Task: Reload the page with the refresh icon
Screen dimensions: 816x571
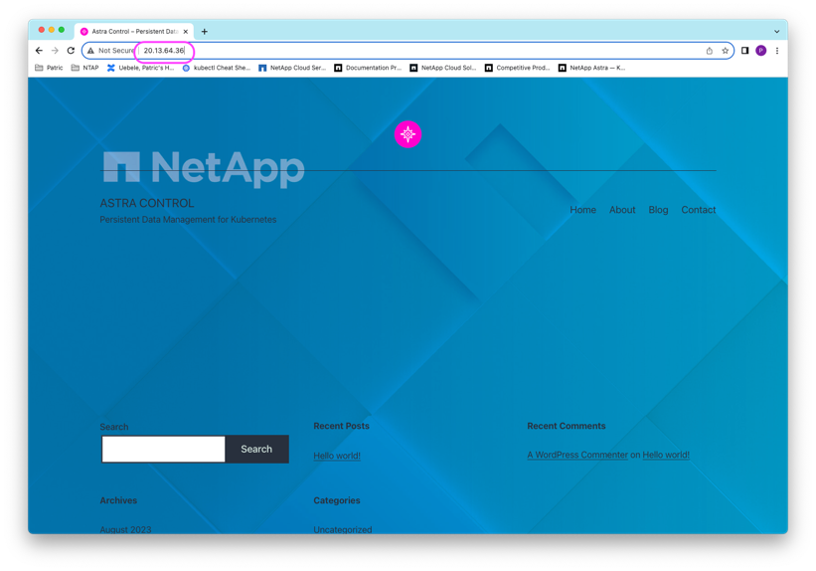Action: click(x=71, y=50)
